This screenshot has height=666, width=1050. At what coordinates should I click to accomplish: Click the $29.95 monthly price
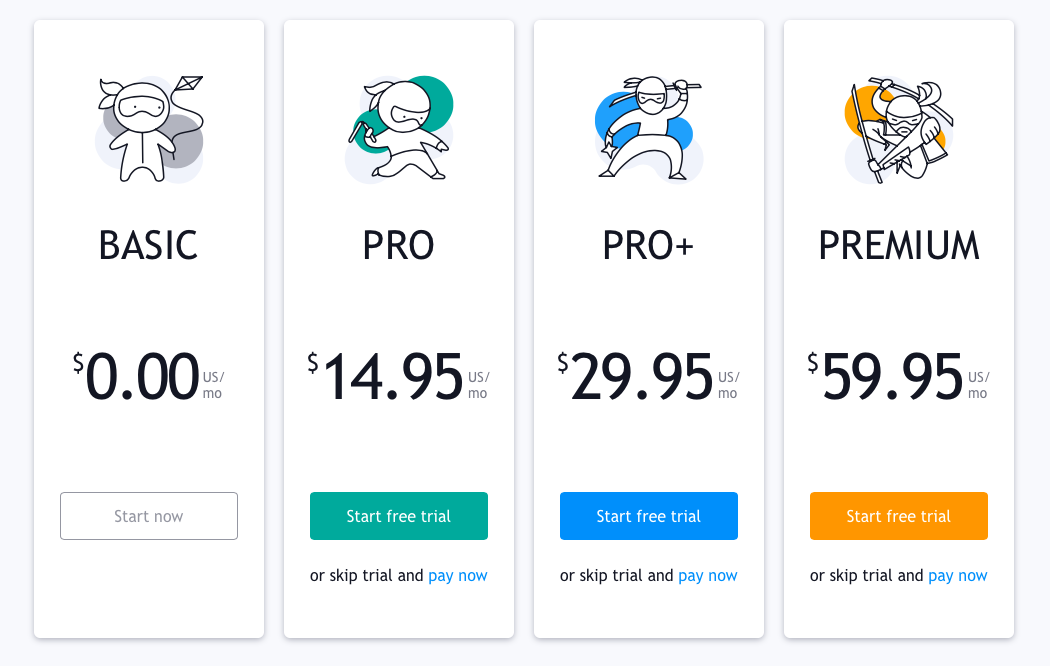coord(635,376)
